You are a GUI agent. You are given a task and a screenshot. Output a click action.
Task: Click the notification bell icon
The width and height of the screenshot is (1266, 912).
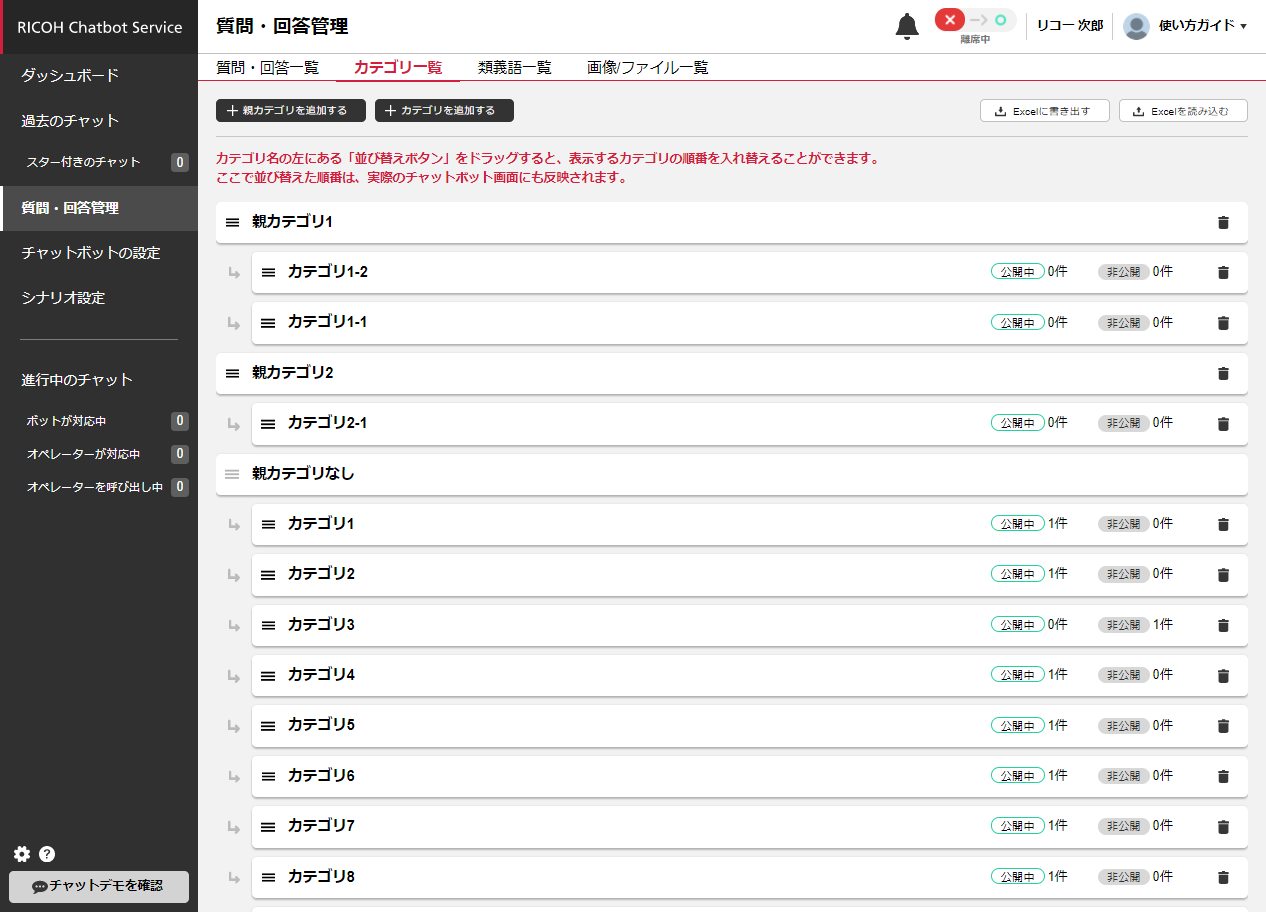coord(906,26)
